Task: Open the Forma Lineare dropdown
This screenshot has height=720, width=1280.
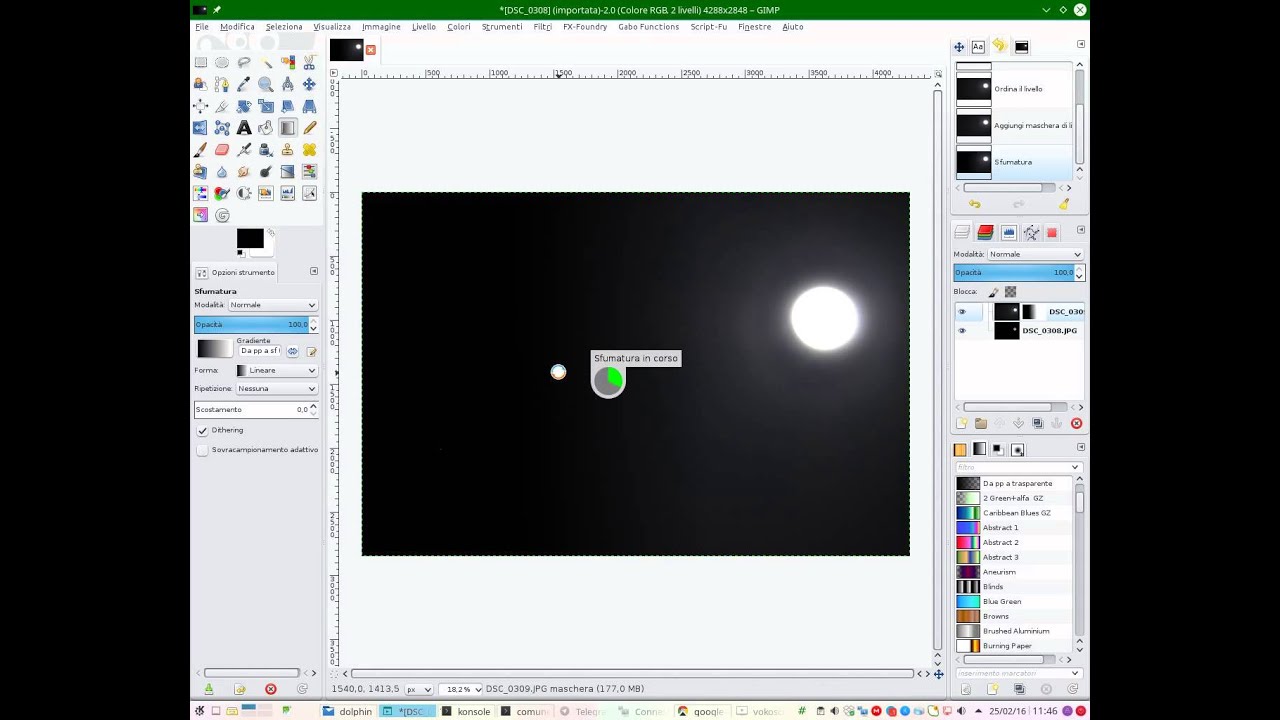Action: coord(276,370)
